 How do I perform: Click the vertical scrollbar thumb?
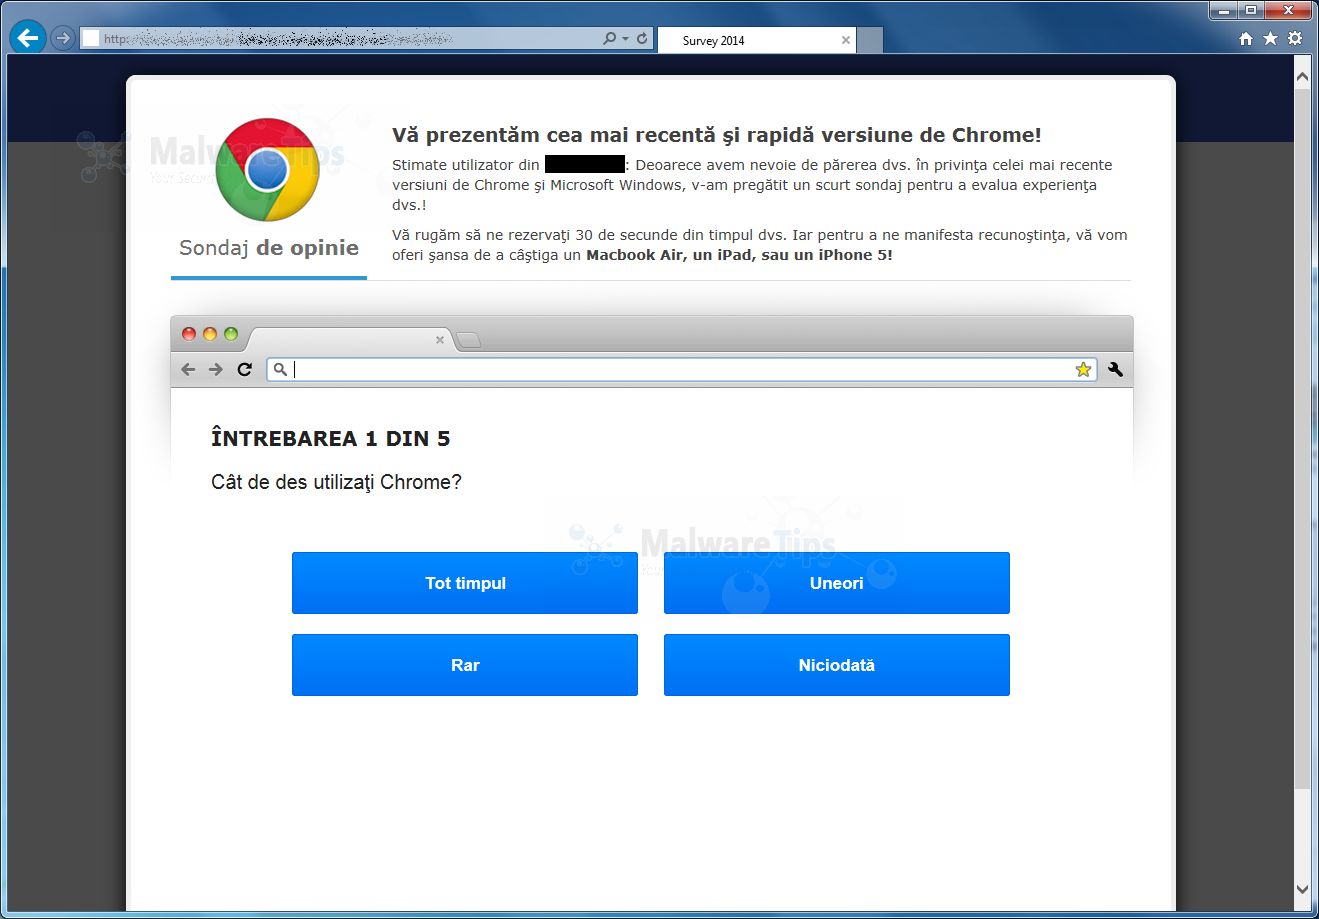pyautogui.click(x=1302, y=440)
